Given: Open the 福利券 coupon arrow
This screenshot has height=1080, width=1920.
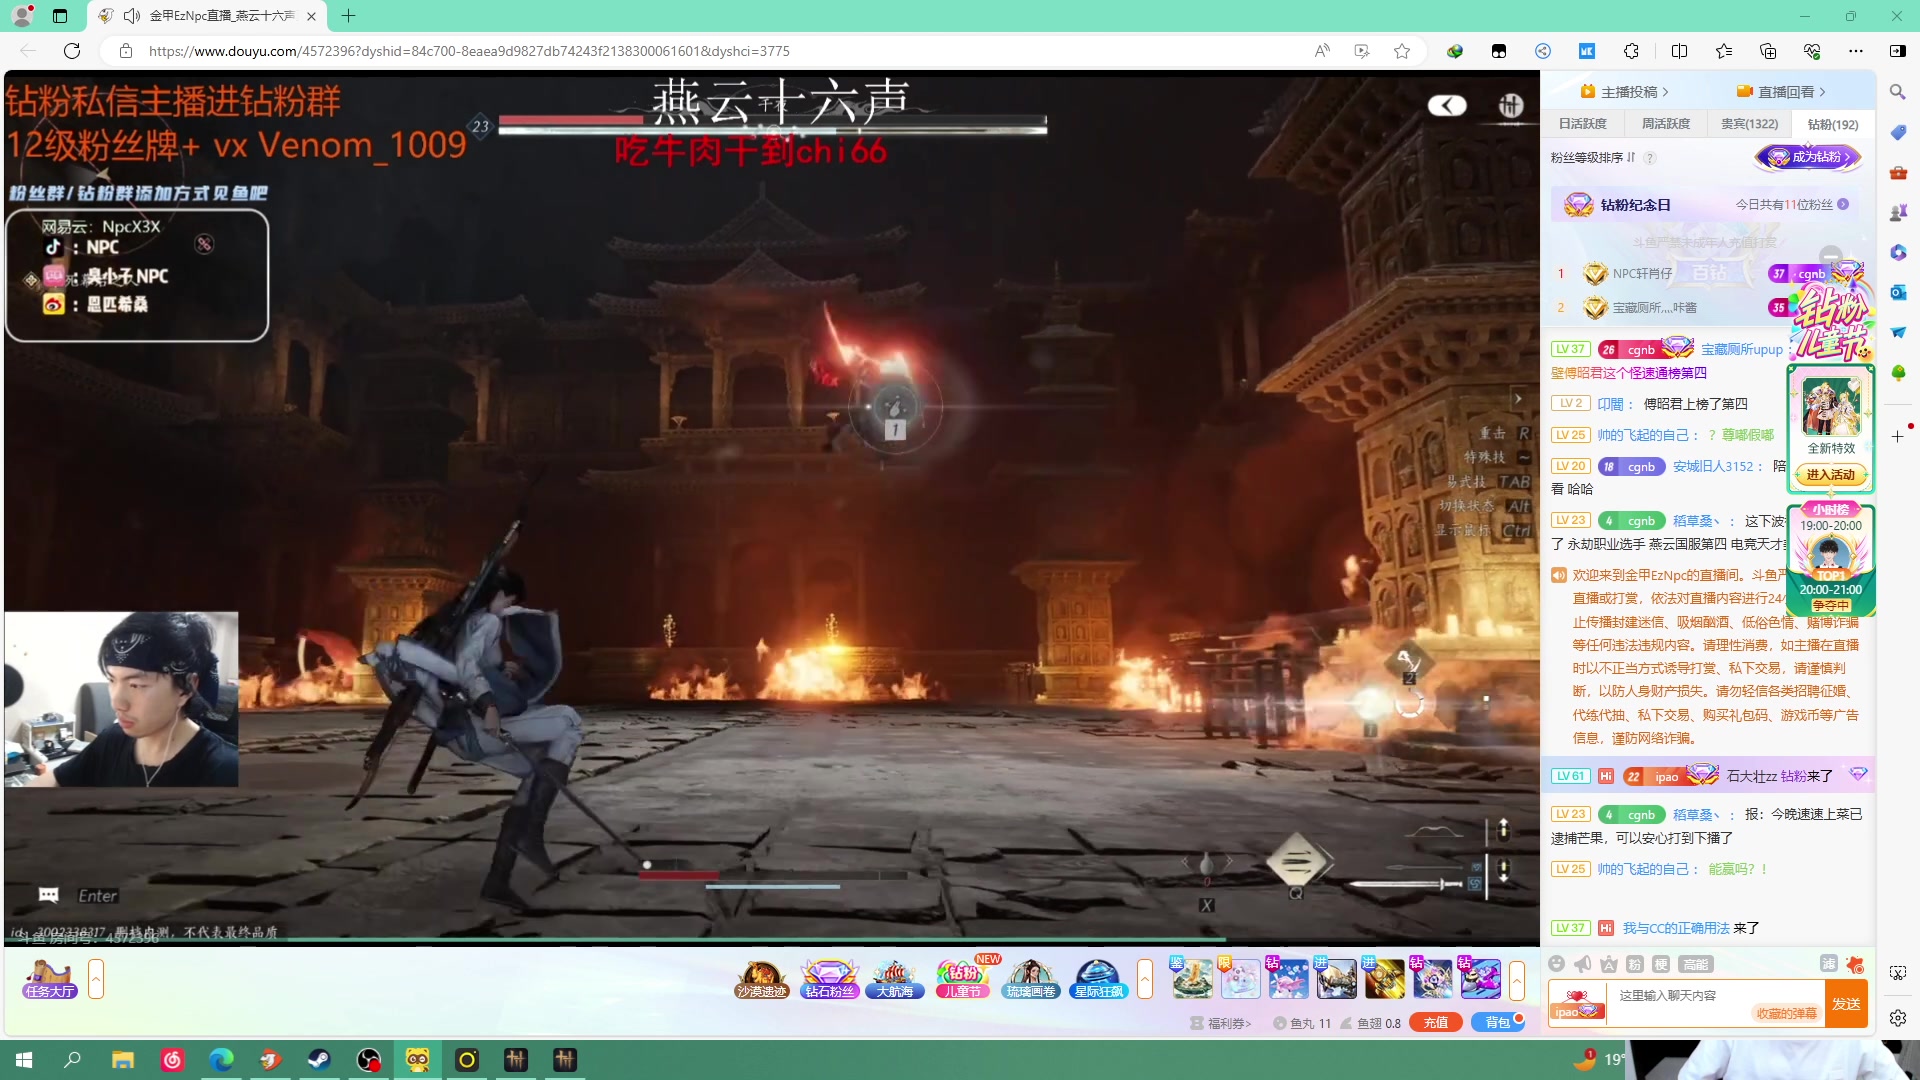Looking at the screenshot, I should tap(1221, 1023).
